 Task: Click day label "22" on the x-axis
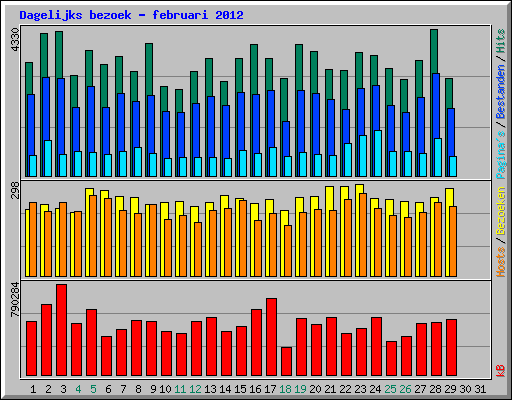(x=345, y=389)
